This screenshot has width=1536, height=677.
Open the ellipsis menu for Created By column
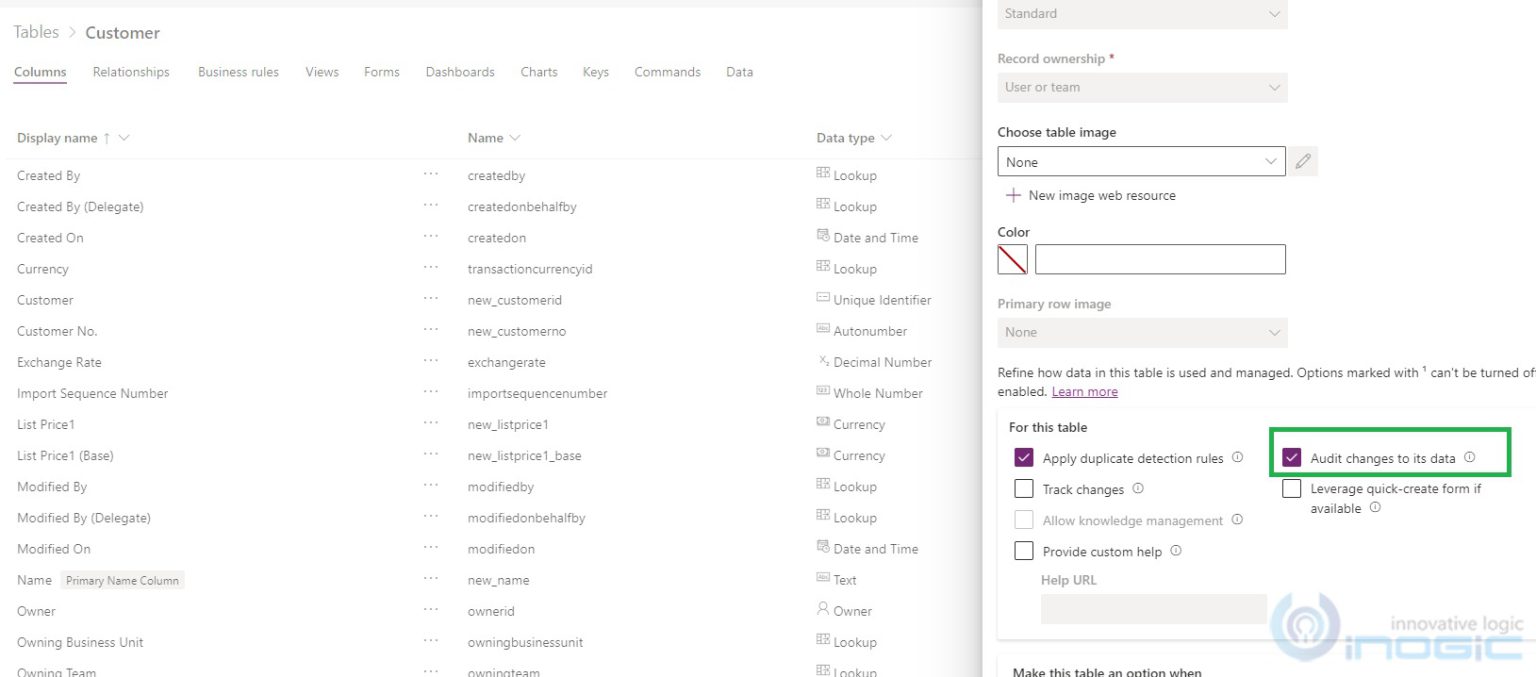point(430,175)
